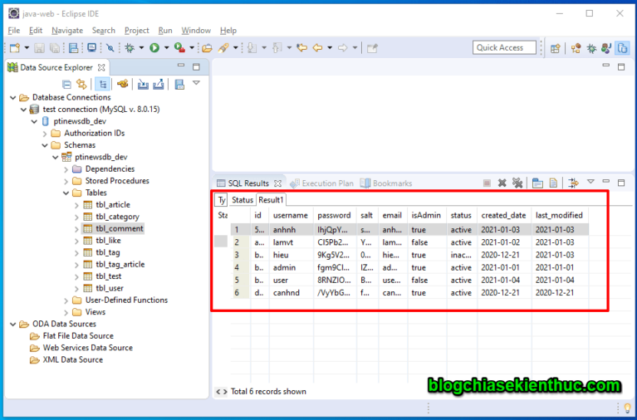Click the Run button in main toolbar
Viewport: 637px width, 420px height.
[155, 47]
